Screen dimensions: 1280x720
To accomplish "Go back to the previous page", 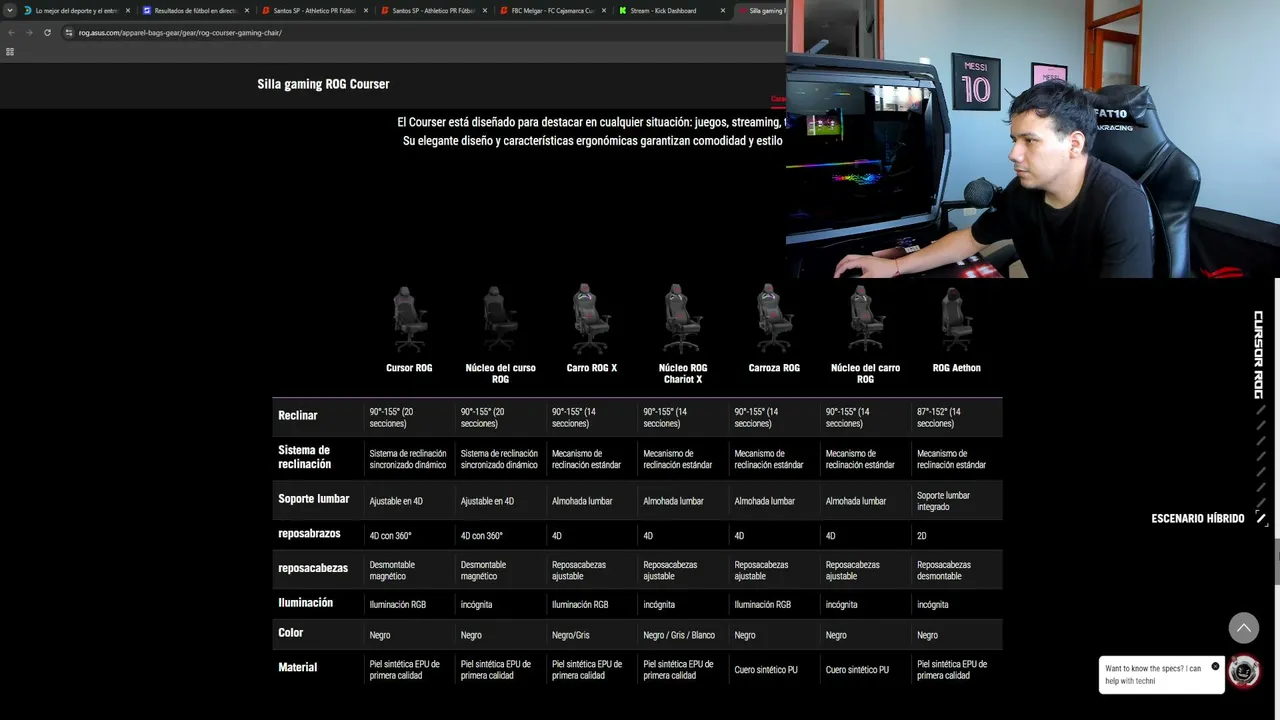I will 11,33.
